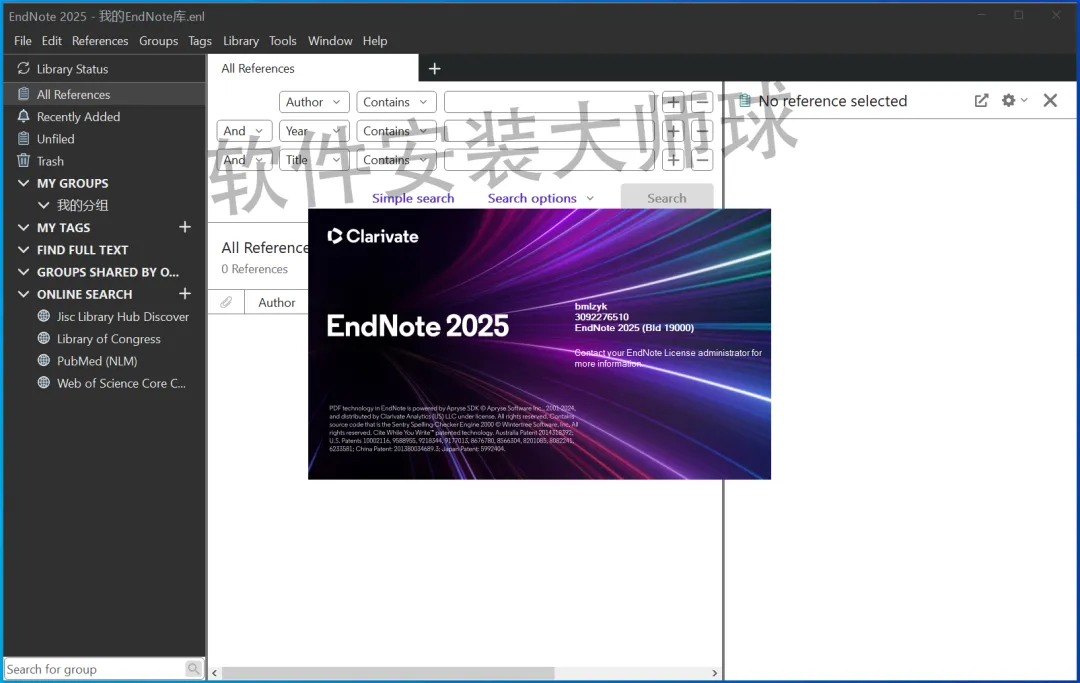This screenshot has height=683, width=1080.
Task: Click the Search for group input field
Action: 95,669
